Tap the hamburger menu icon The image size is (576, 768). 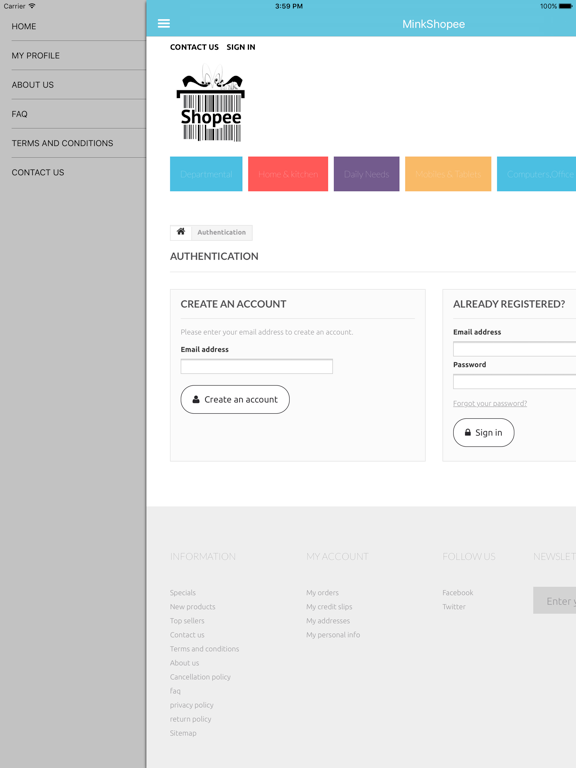coord(164,24)
